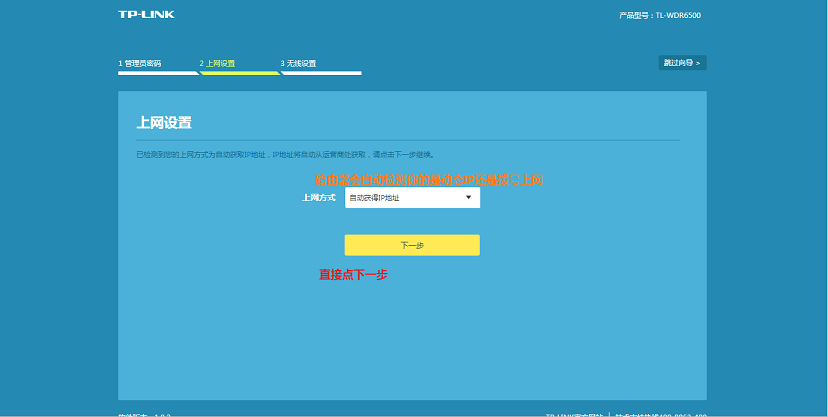Select step 2 上网设置 tab
This screenshot has height=417, width=828.
218,63
